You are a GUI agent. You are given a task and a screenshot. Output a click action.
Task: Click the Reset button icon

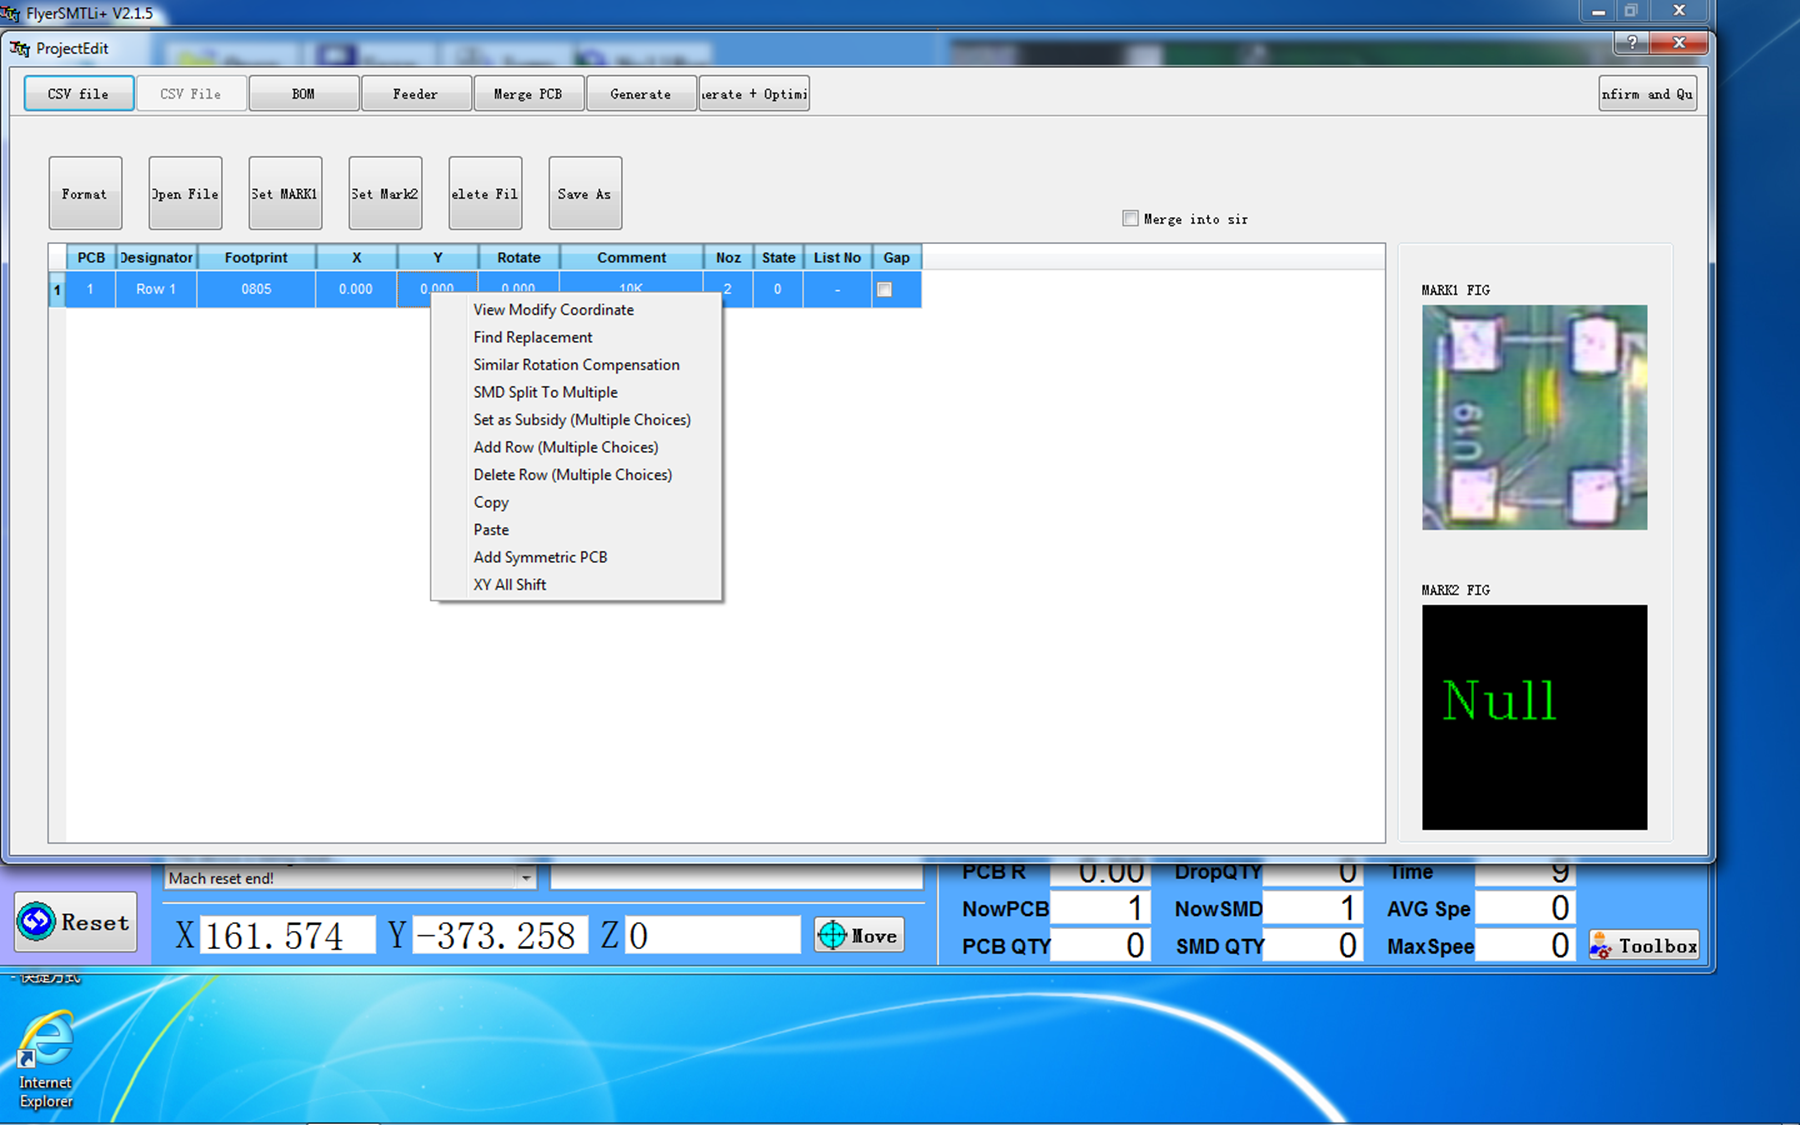coord(37,921)
